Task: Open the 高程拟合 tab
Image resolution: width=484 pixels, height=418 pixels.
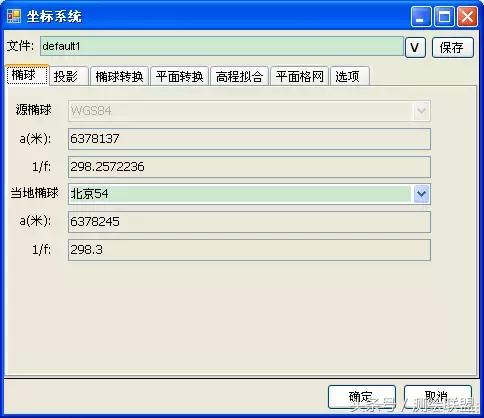Action: pos(239,76)
